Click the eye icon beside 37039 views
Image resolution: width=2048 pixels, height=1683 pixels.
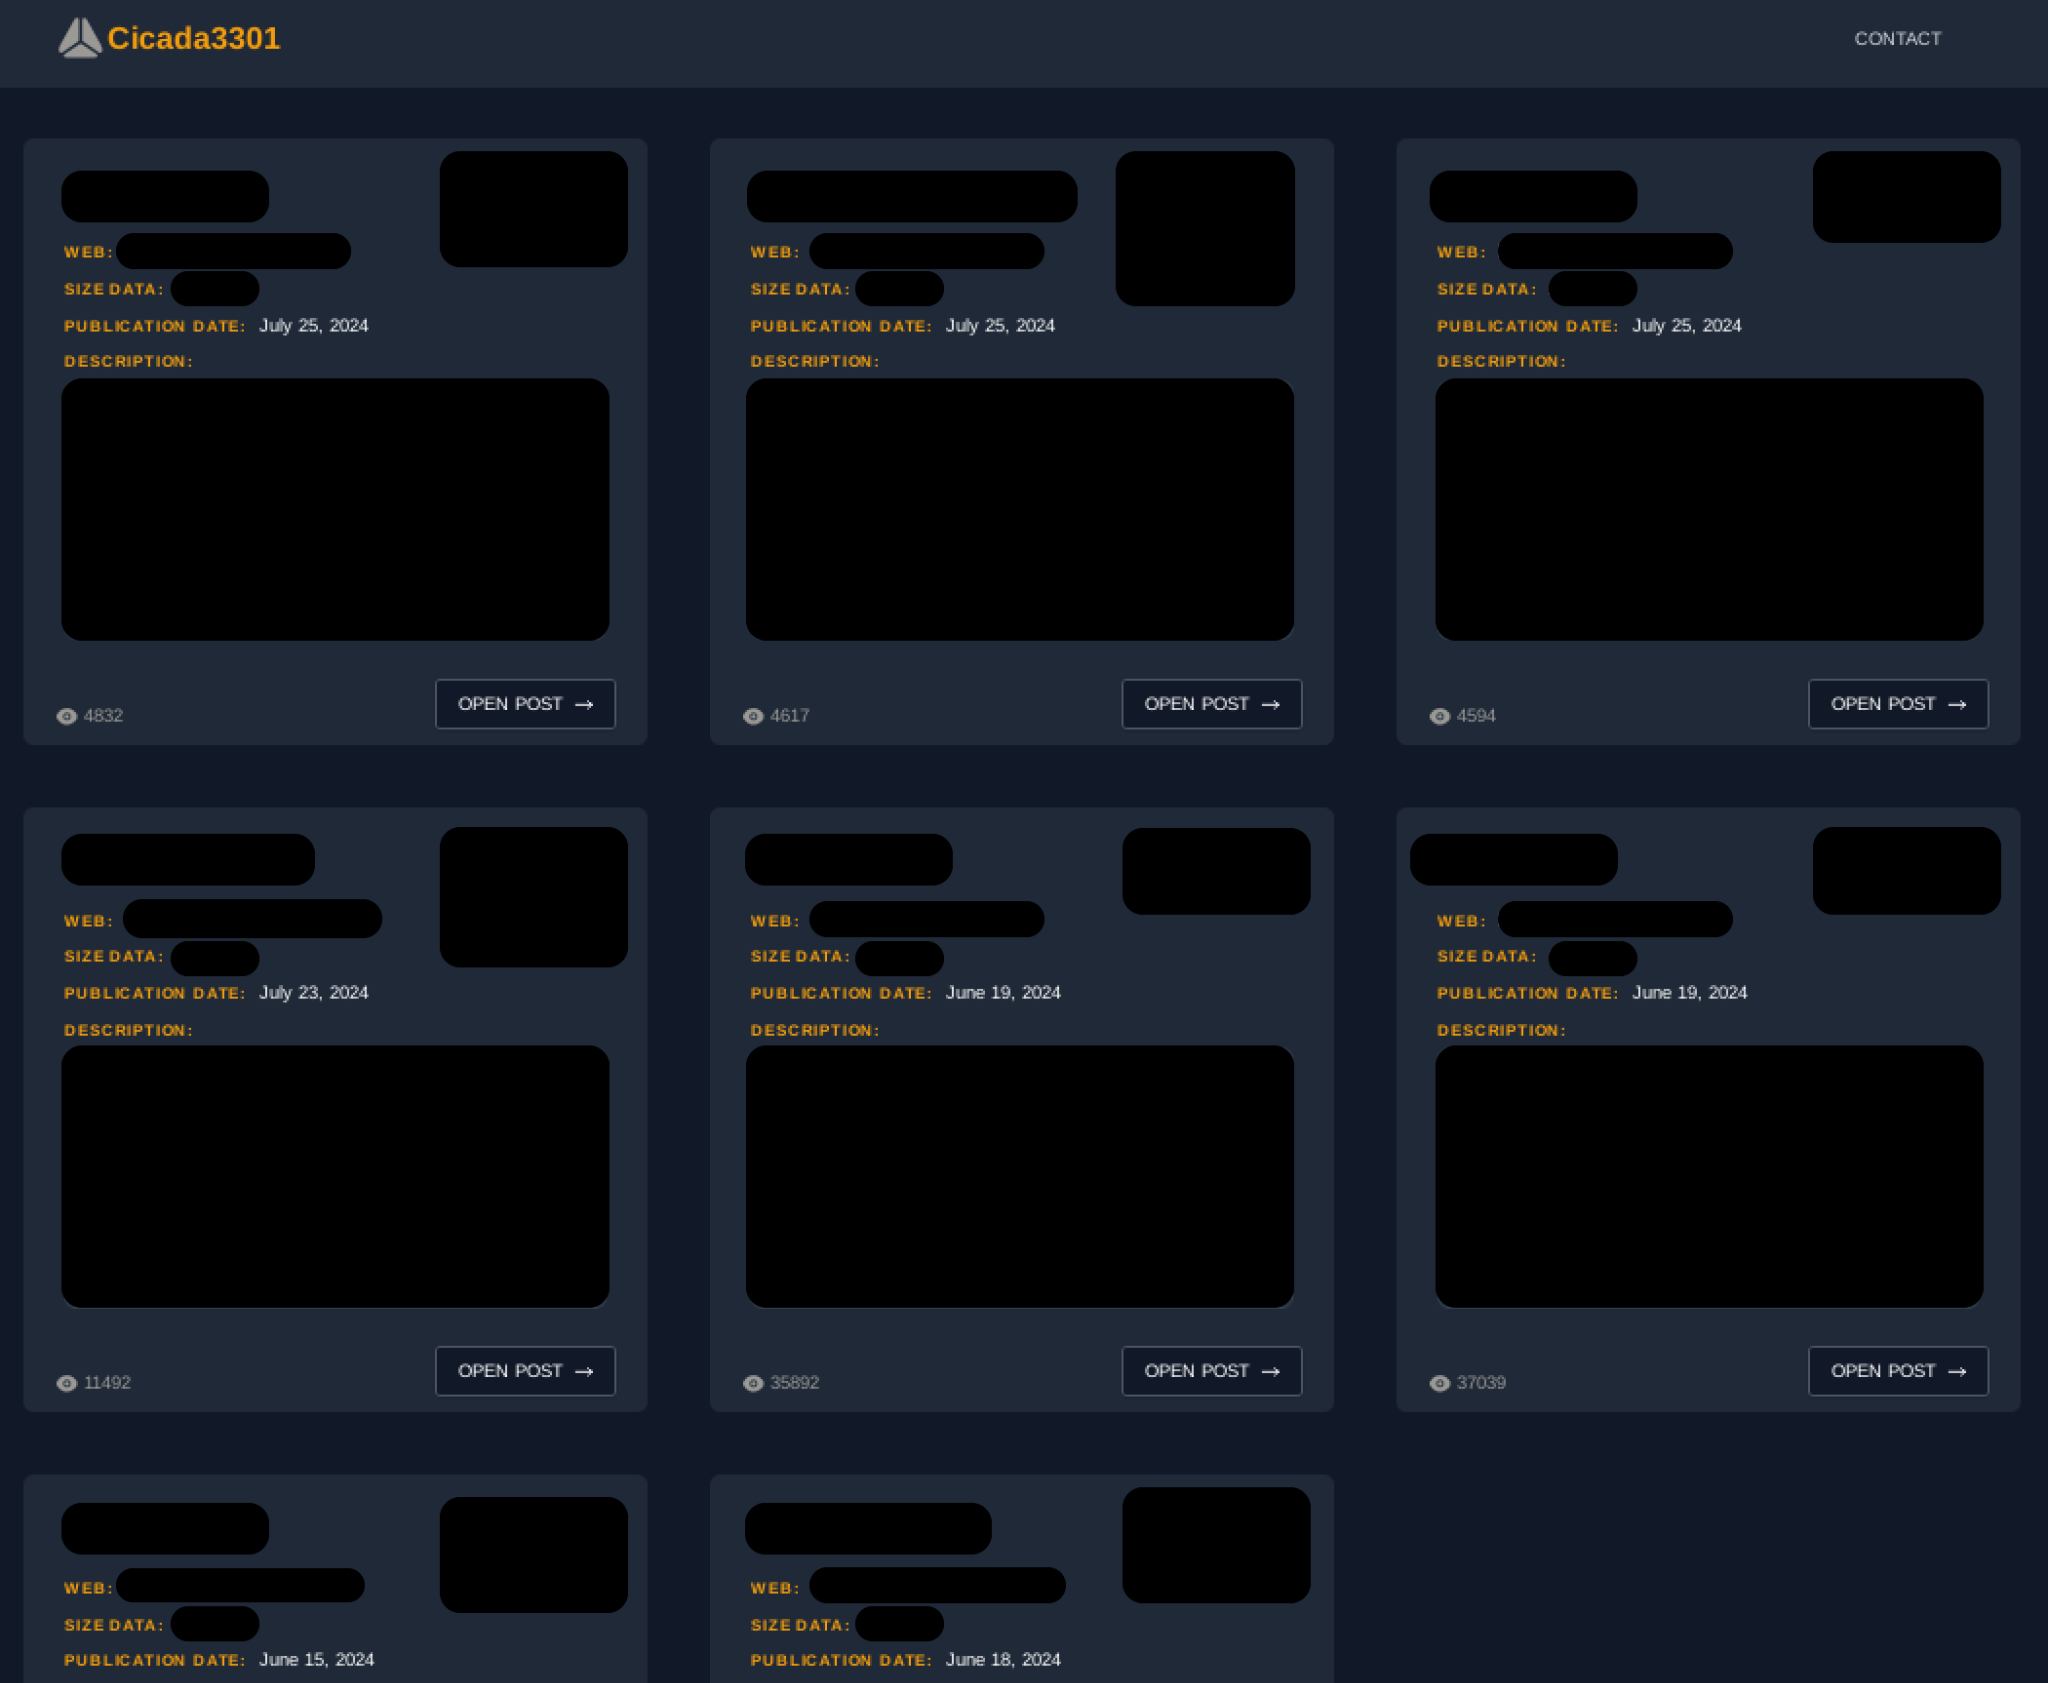tap(1439, 1383)
